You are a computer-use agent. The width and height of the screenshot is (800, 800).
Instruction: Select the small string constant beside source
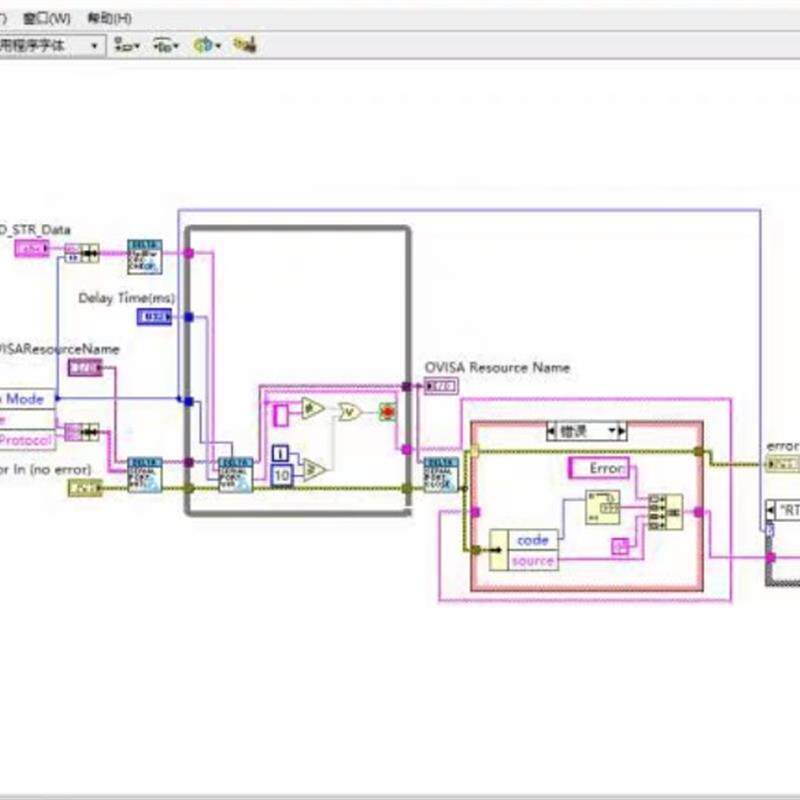(620, 547)
